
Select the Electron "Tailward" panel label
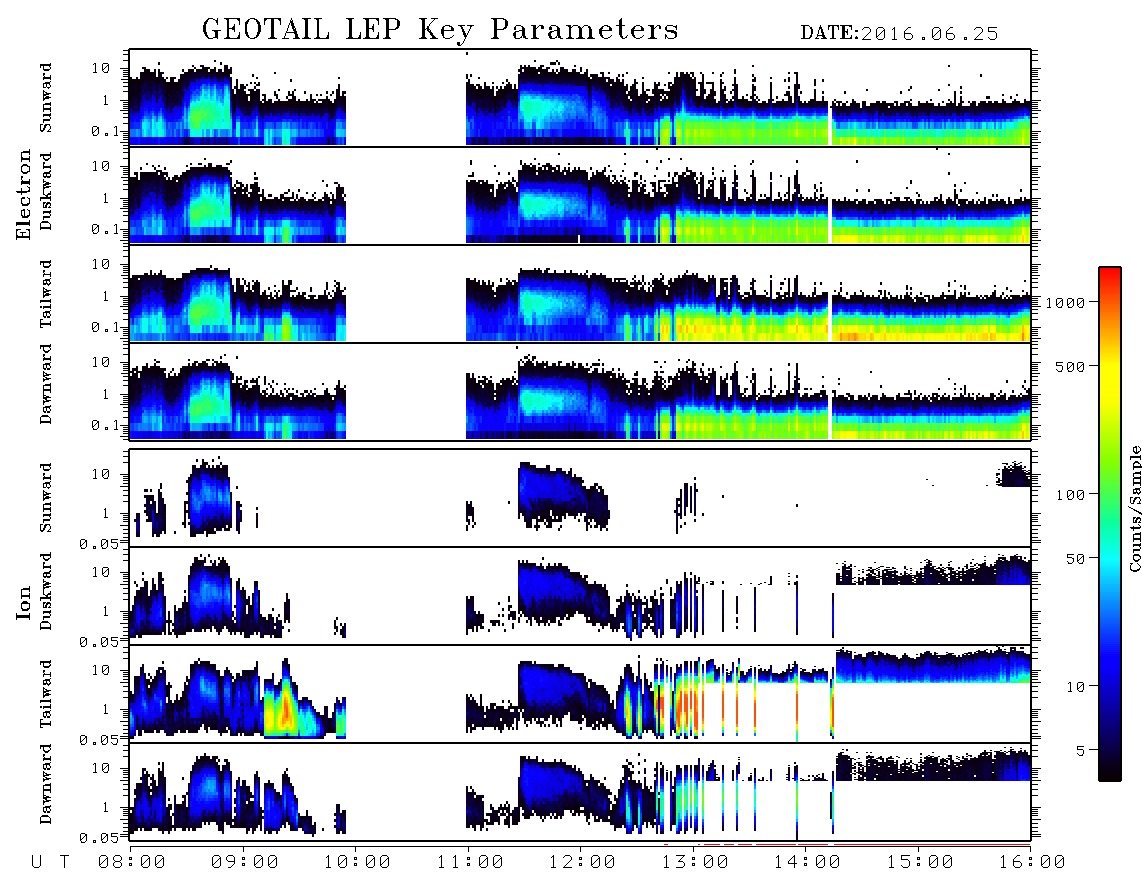46,294
